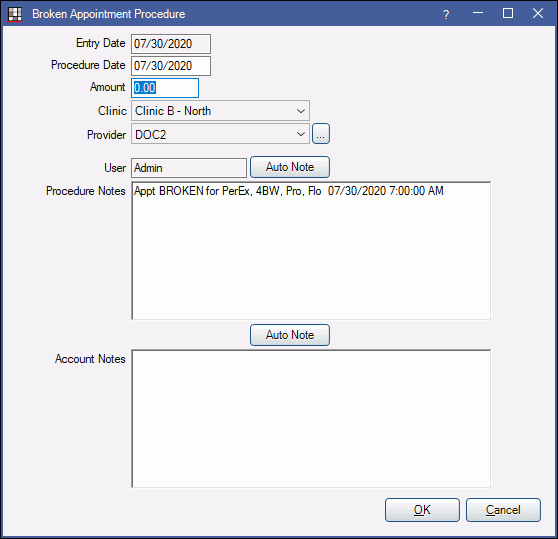
Task: Expand the Clinic dropdown arrow
Action: coord(301,111)
